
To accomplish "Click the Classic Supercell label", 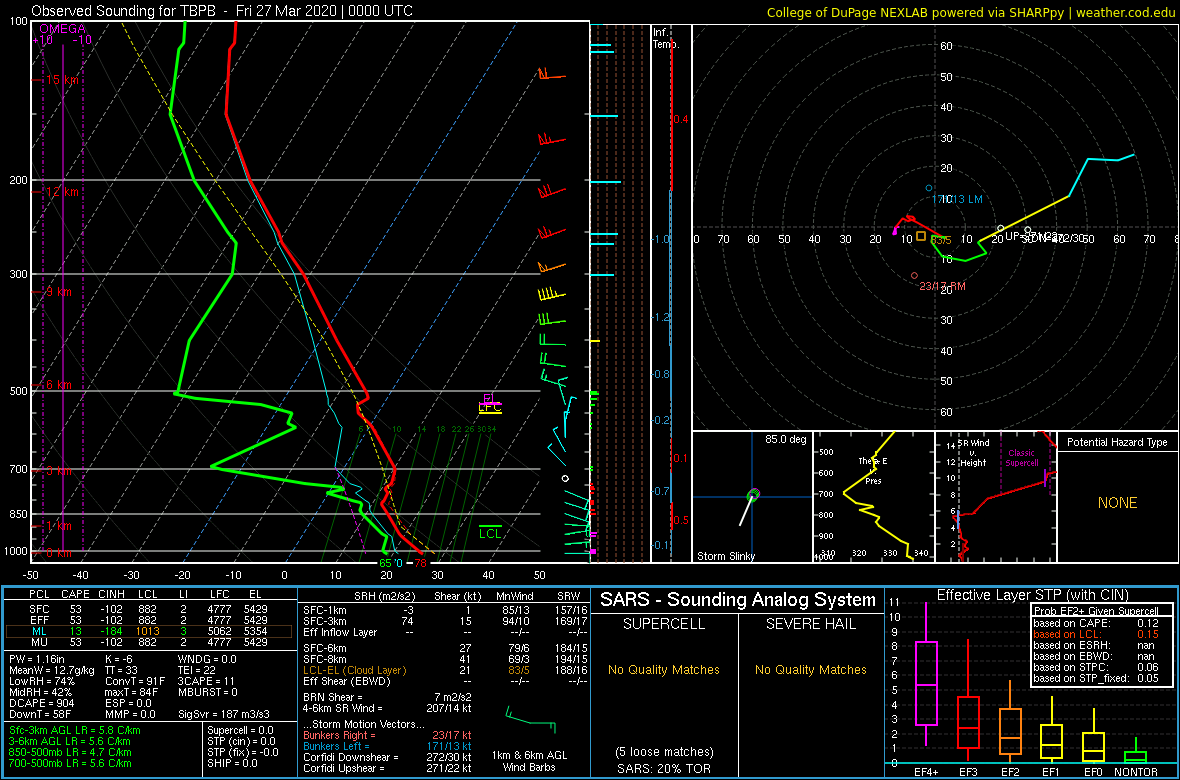I will pyautogui.click(x=1023, y=459).
